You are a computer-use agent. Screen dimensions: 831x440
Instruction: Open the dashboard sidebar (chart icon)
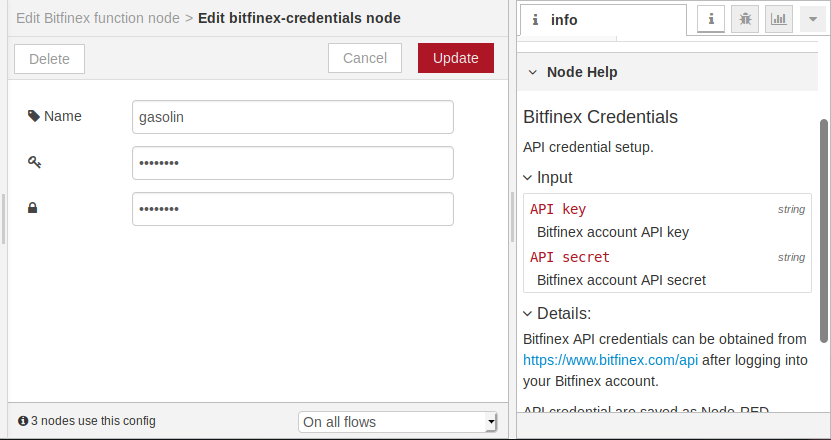778,19
